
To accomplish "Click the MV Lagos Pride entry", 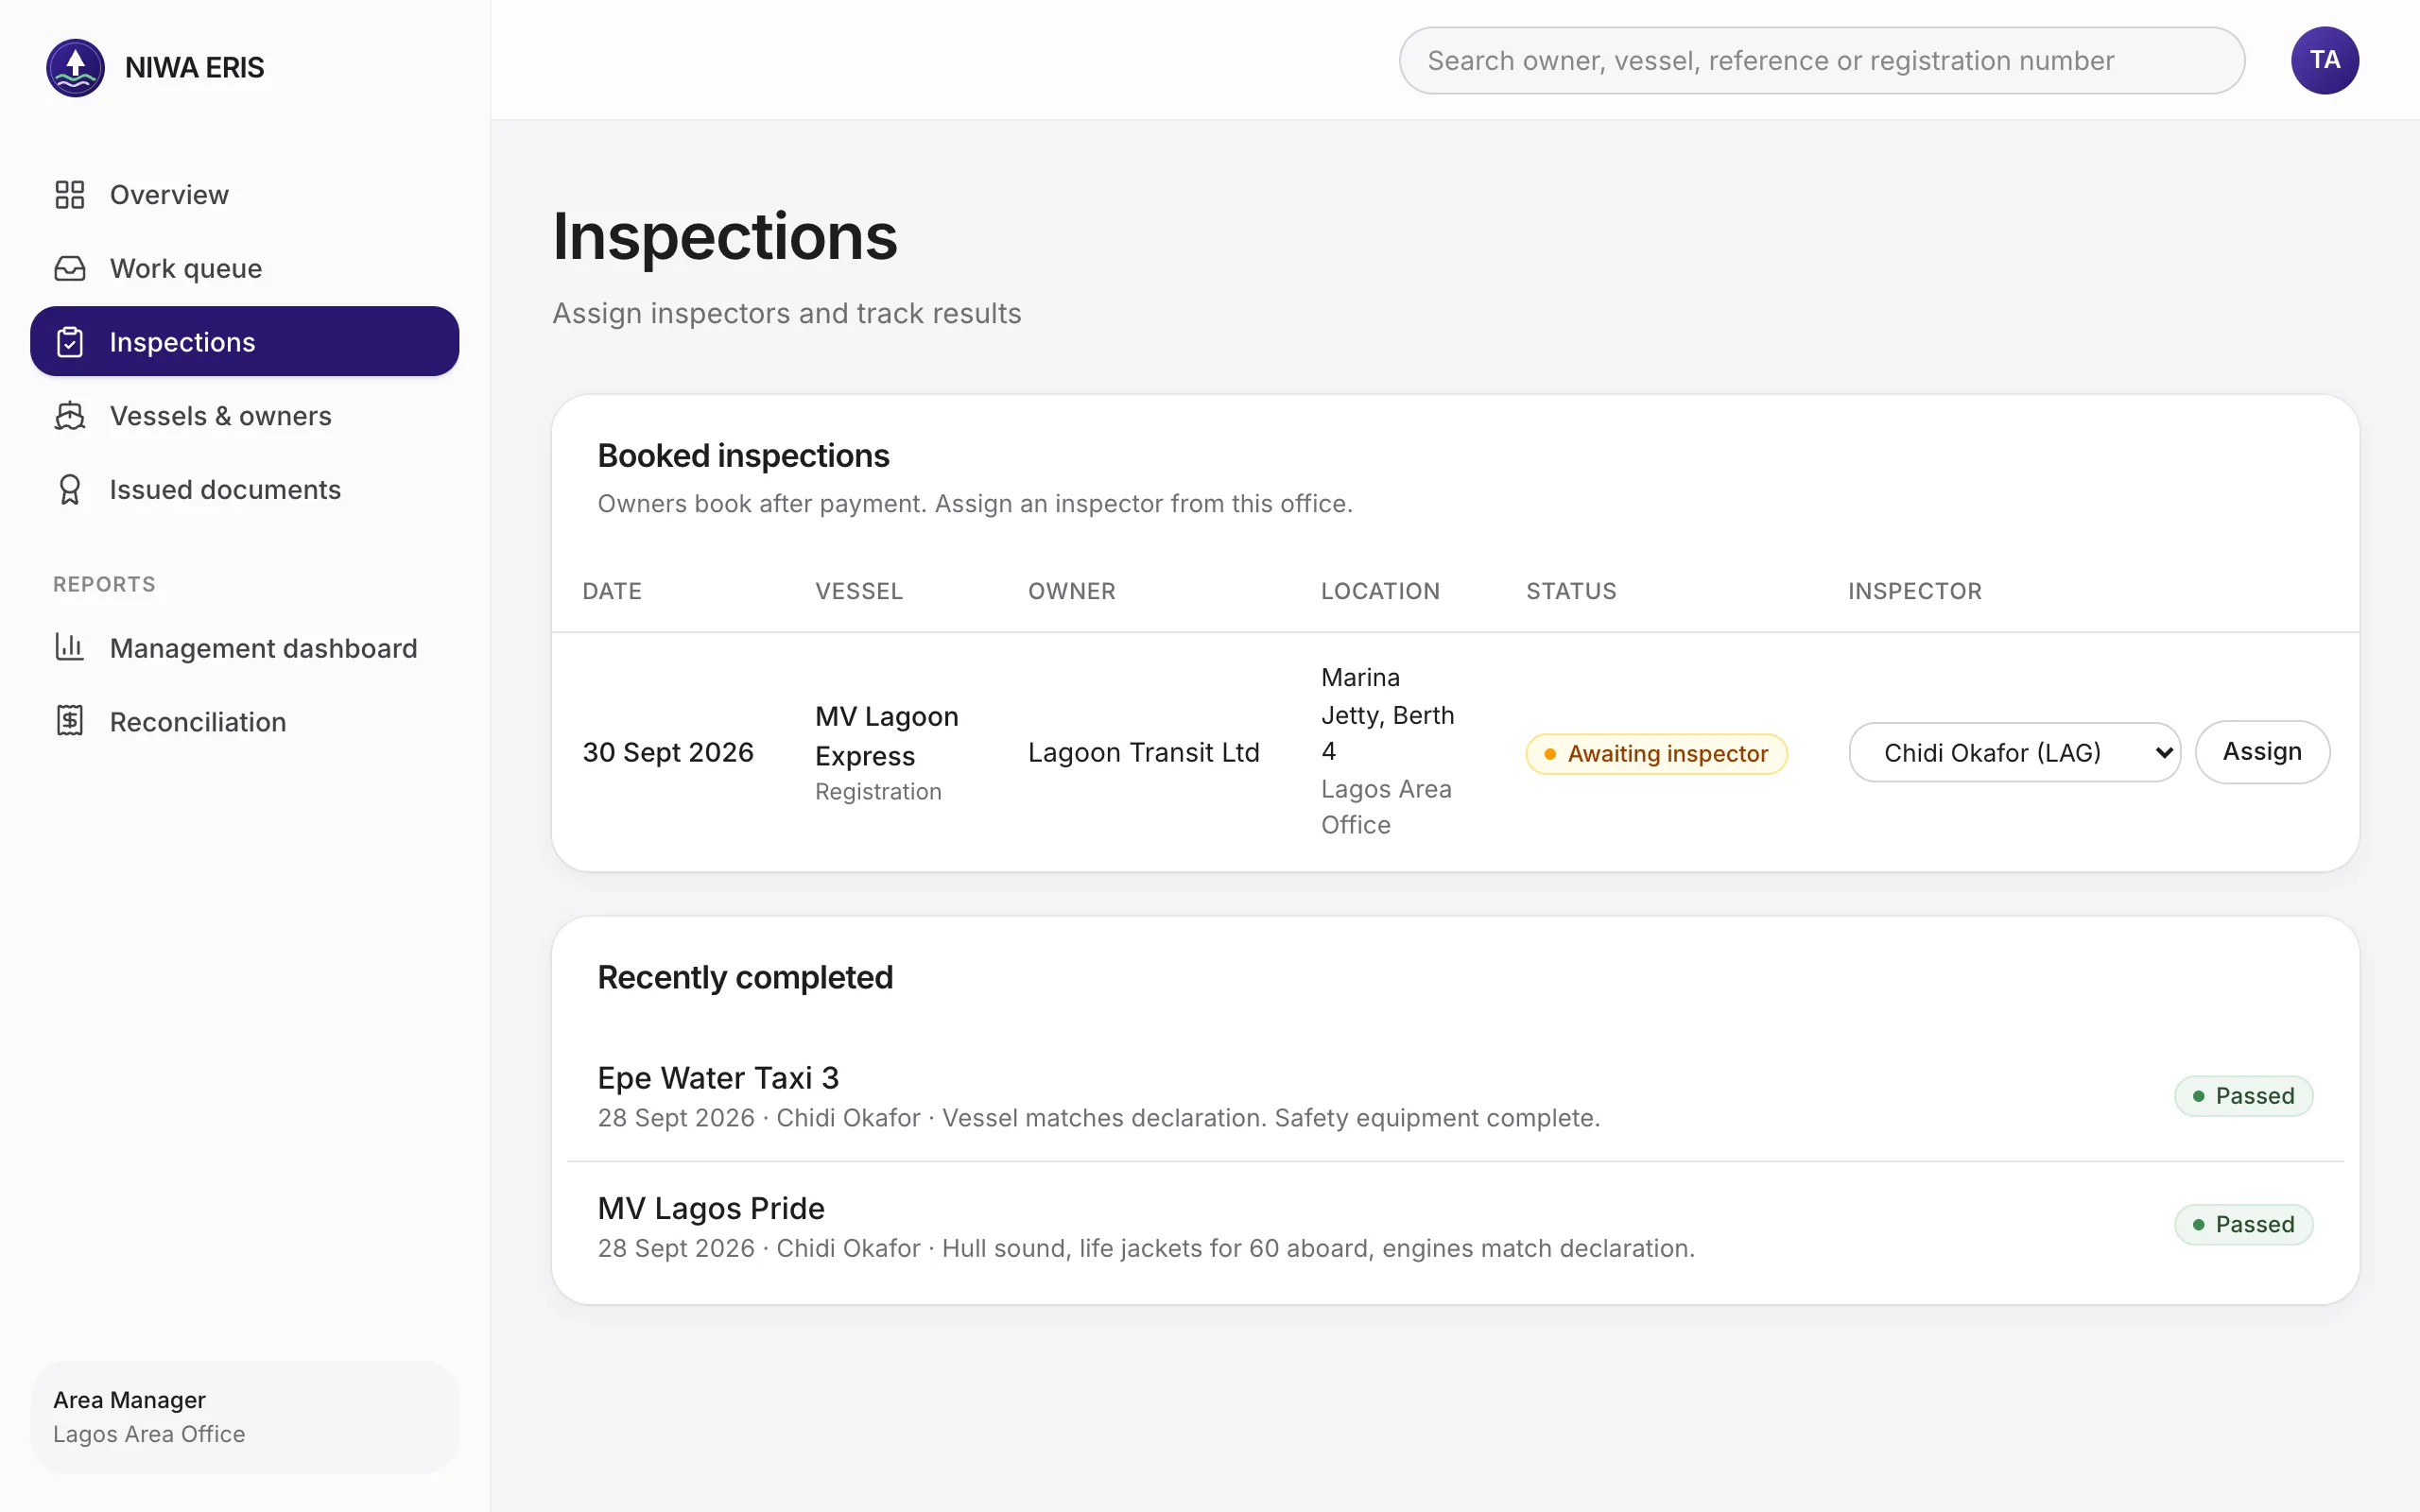I will click(x=1455, y=1226).
